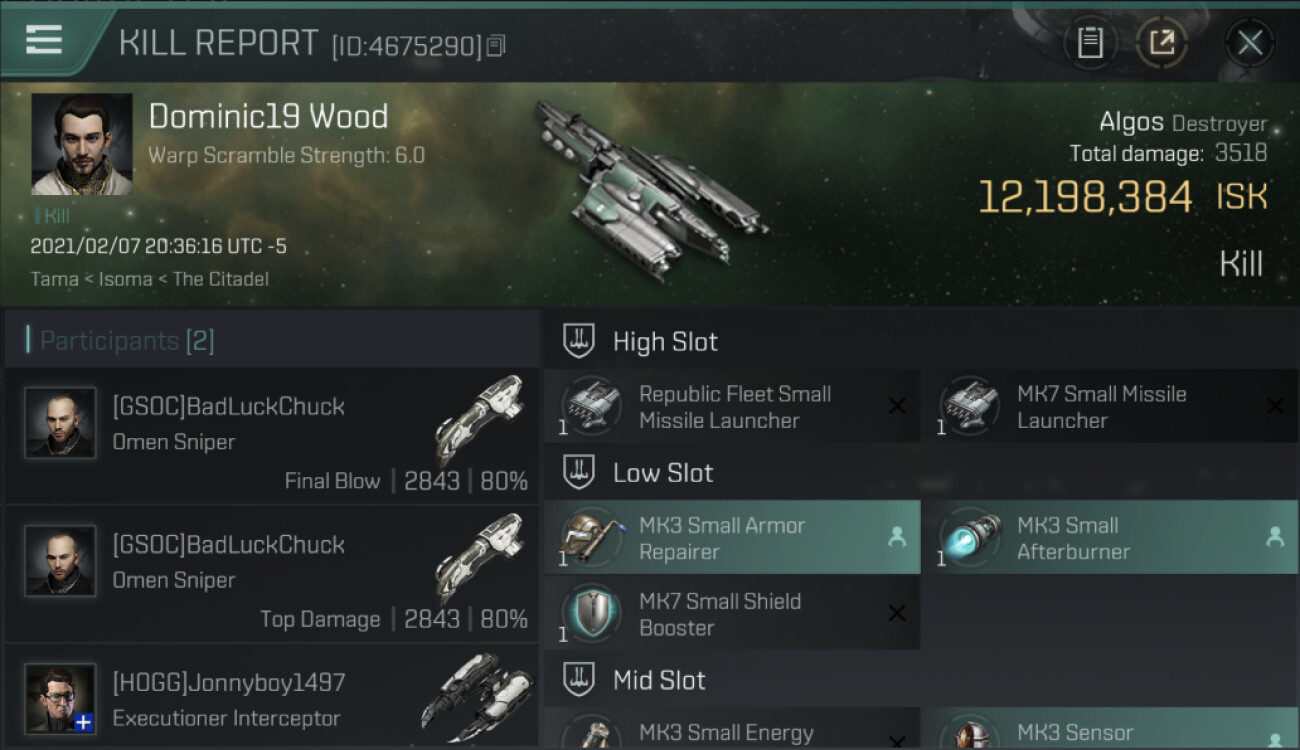The width and height of the screenshot is (1300, 750).
Task: Click the clipboard report icon
Action: coord(1090,42)
